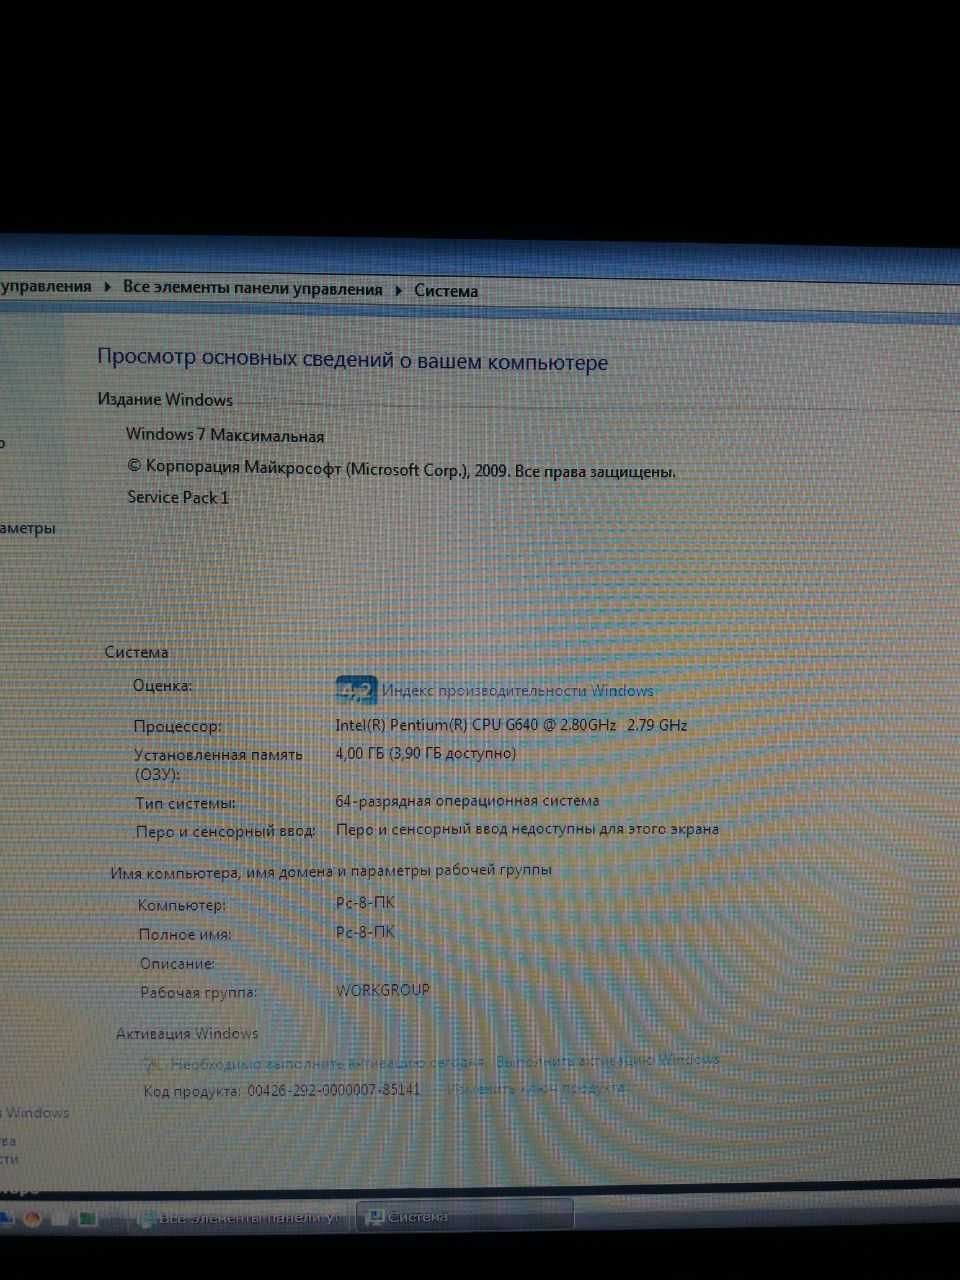Switch to 'Все элементы панели у...' taskbar button
The width and height of the screenshot is (960, 1280).
point(242,1218)
